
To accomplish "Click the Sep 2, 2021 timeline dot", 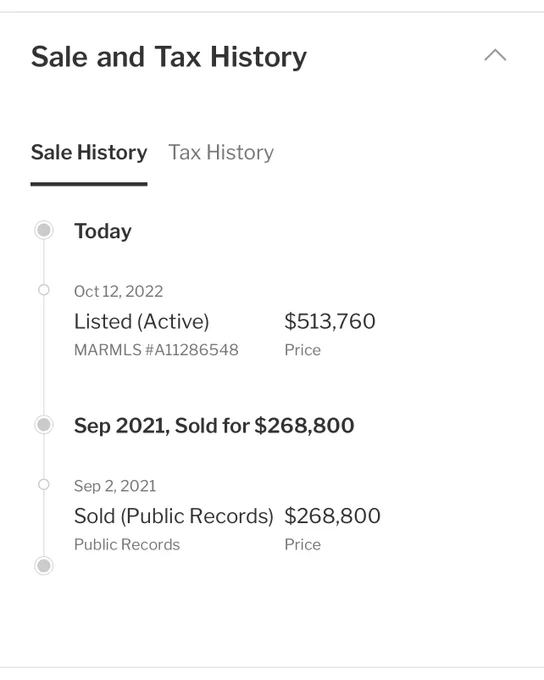I will point(44,484).
